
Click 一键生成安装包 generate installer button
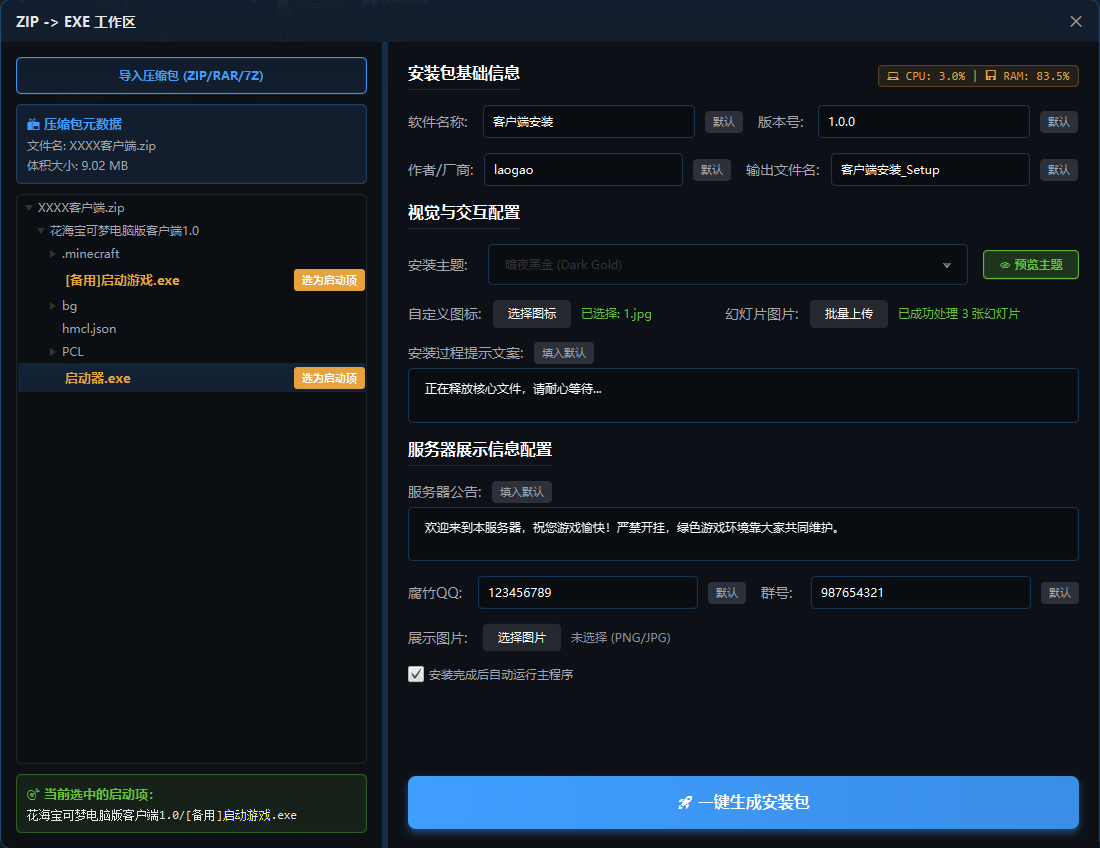743,802
